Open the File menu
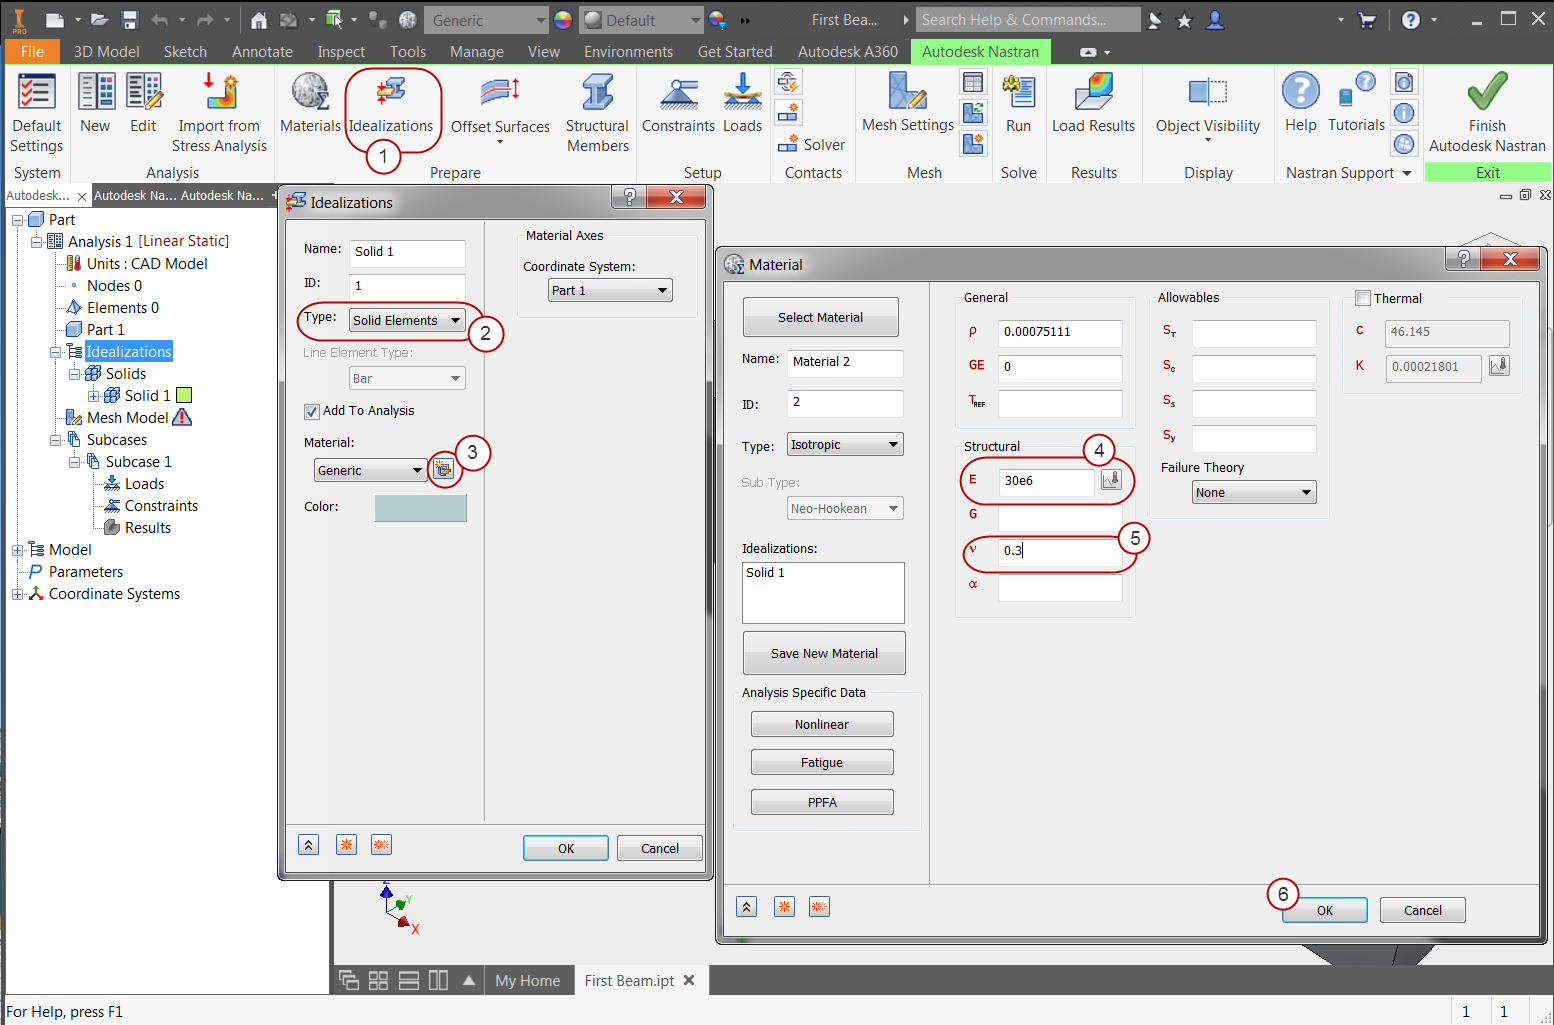1554x1025 pixels. point(32,52)
